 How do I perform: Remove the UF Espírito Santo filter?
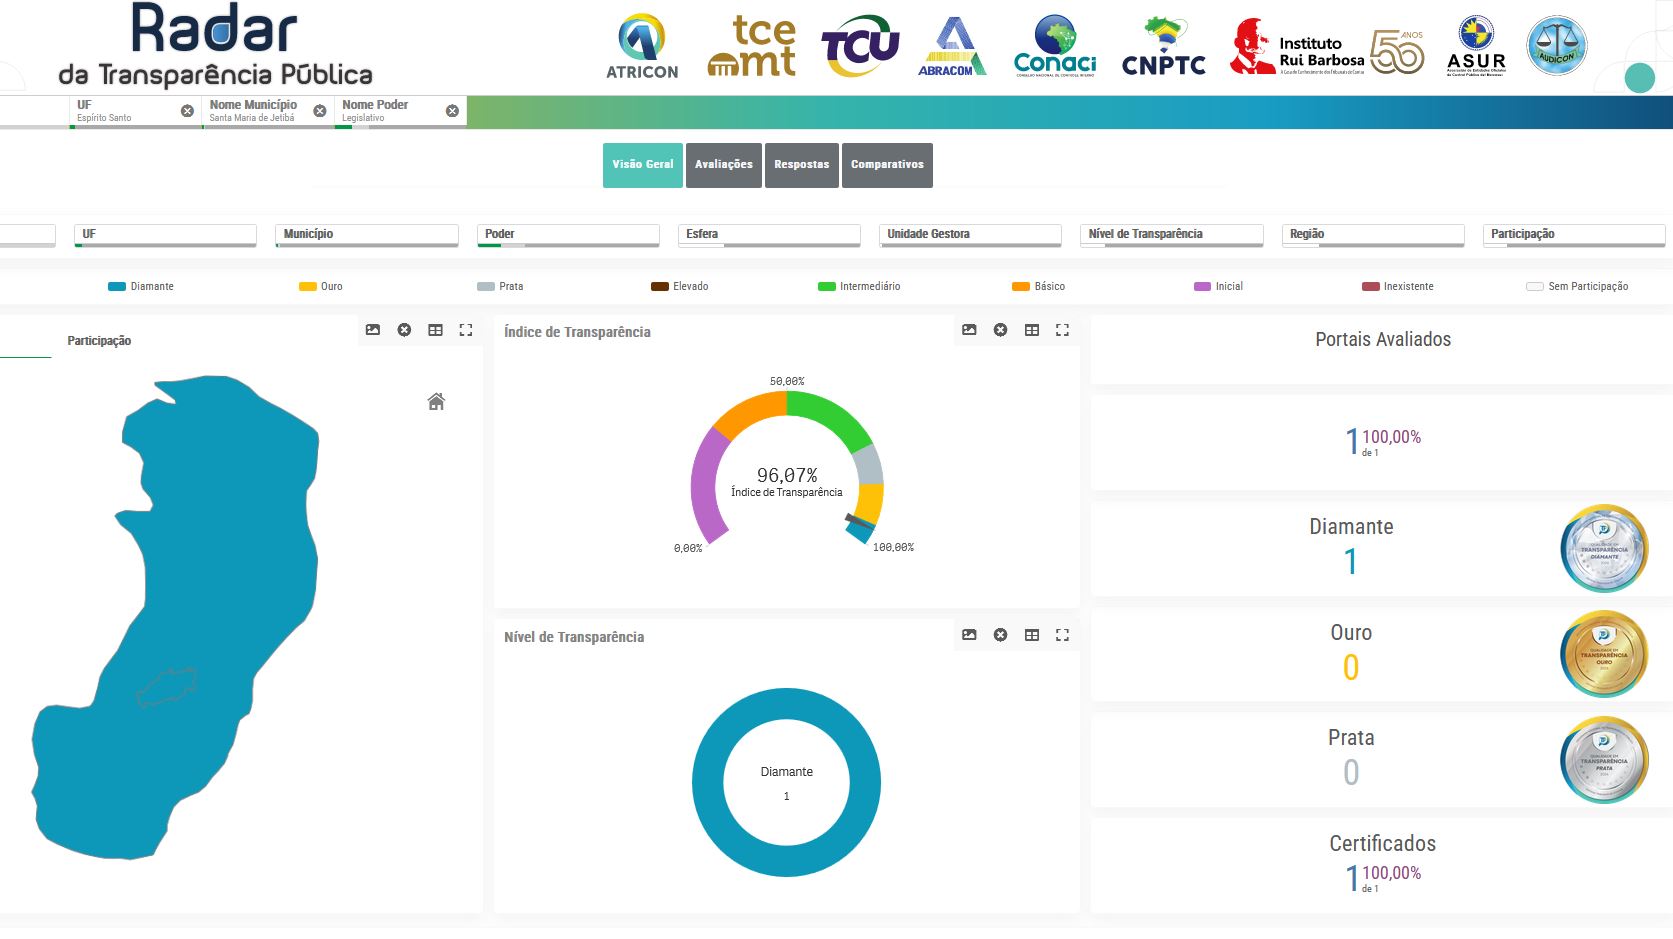point(187,111)
